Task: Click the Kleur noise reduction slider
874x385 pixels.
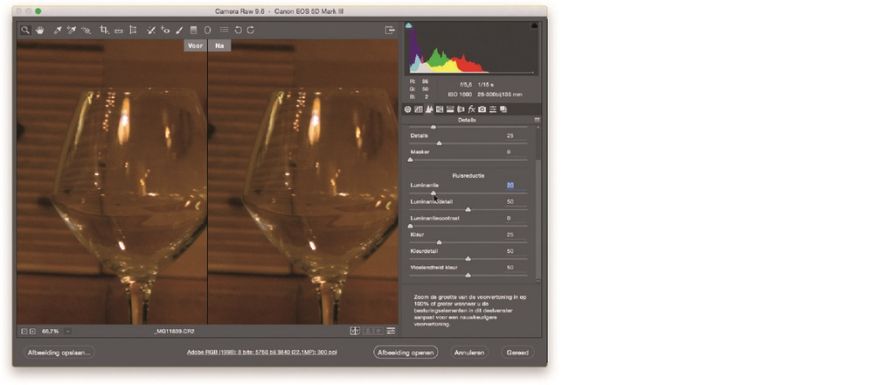Action: 468,242
